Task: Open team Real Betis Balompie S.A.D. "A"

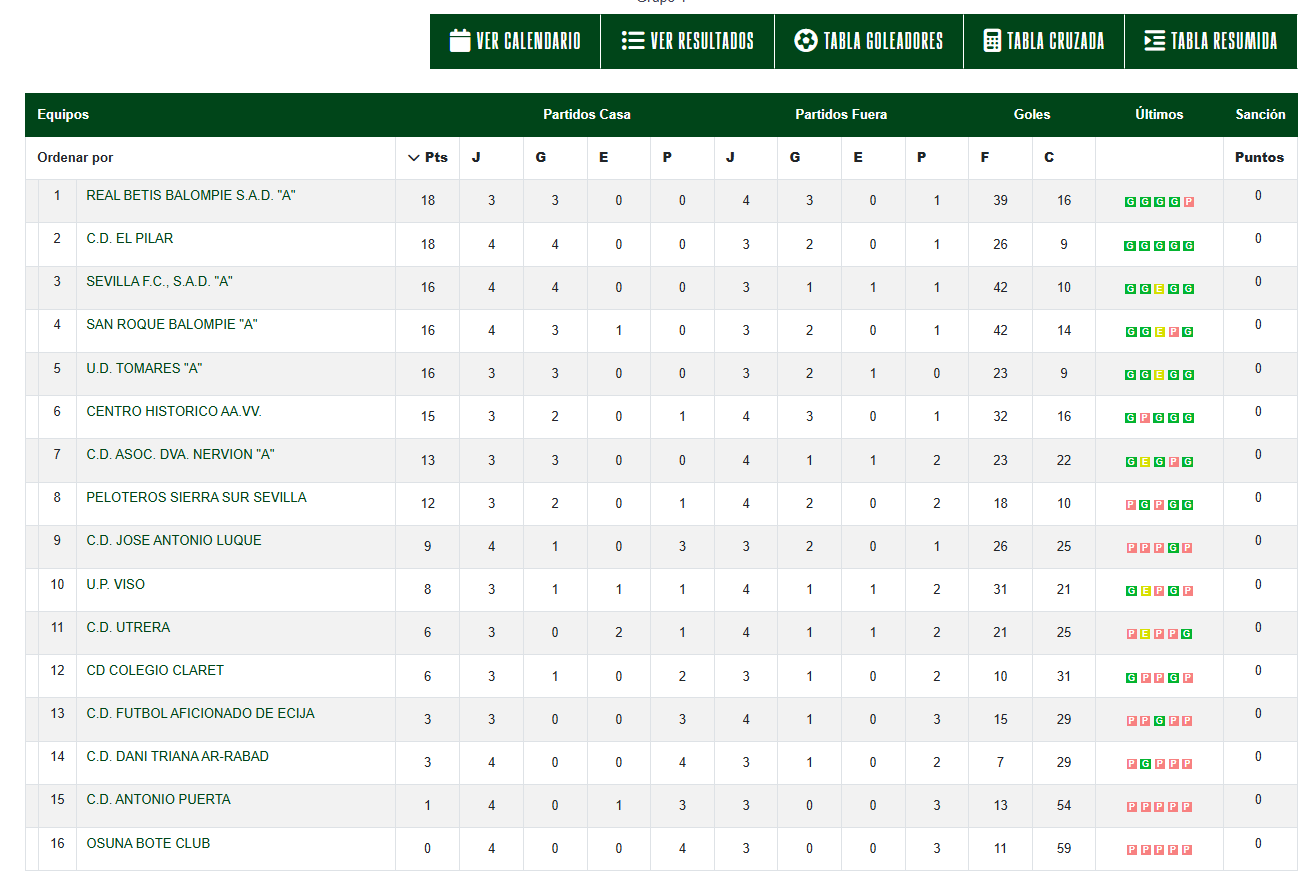Action: pos(191,196)
